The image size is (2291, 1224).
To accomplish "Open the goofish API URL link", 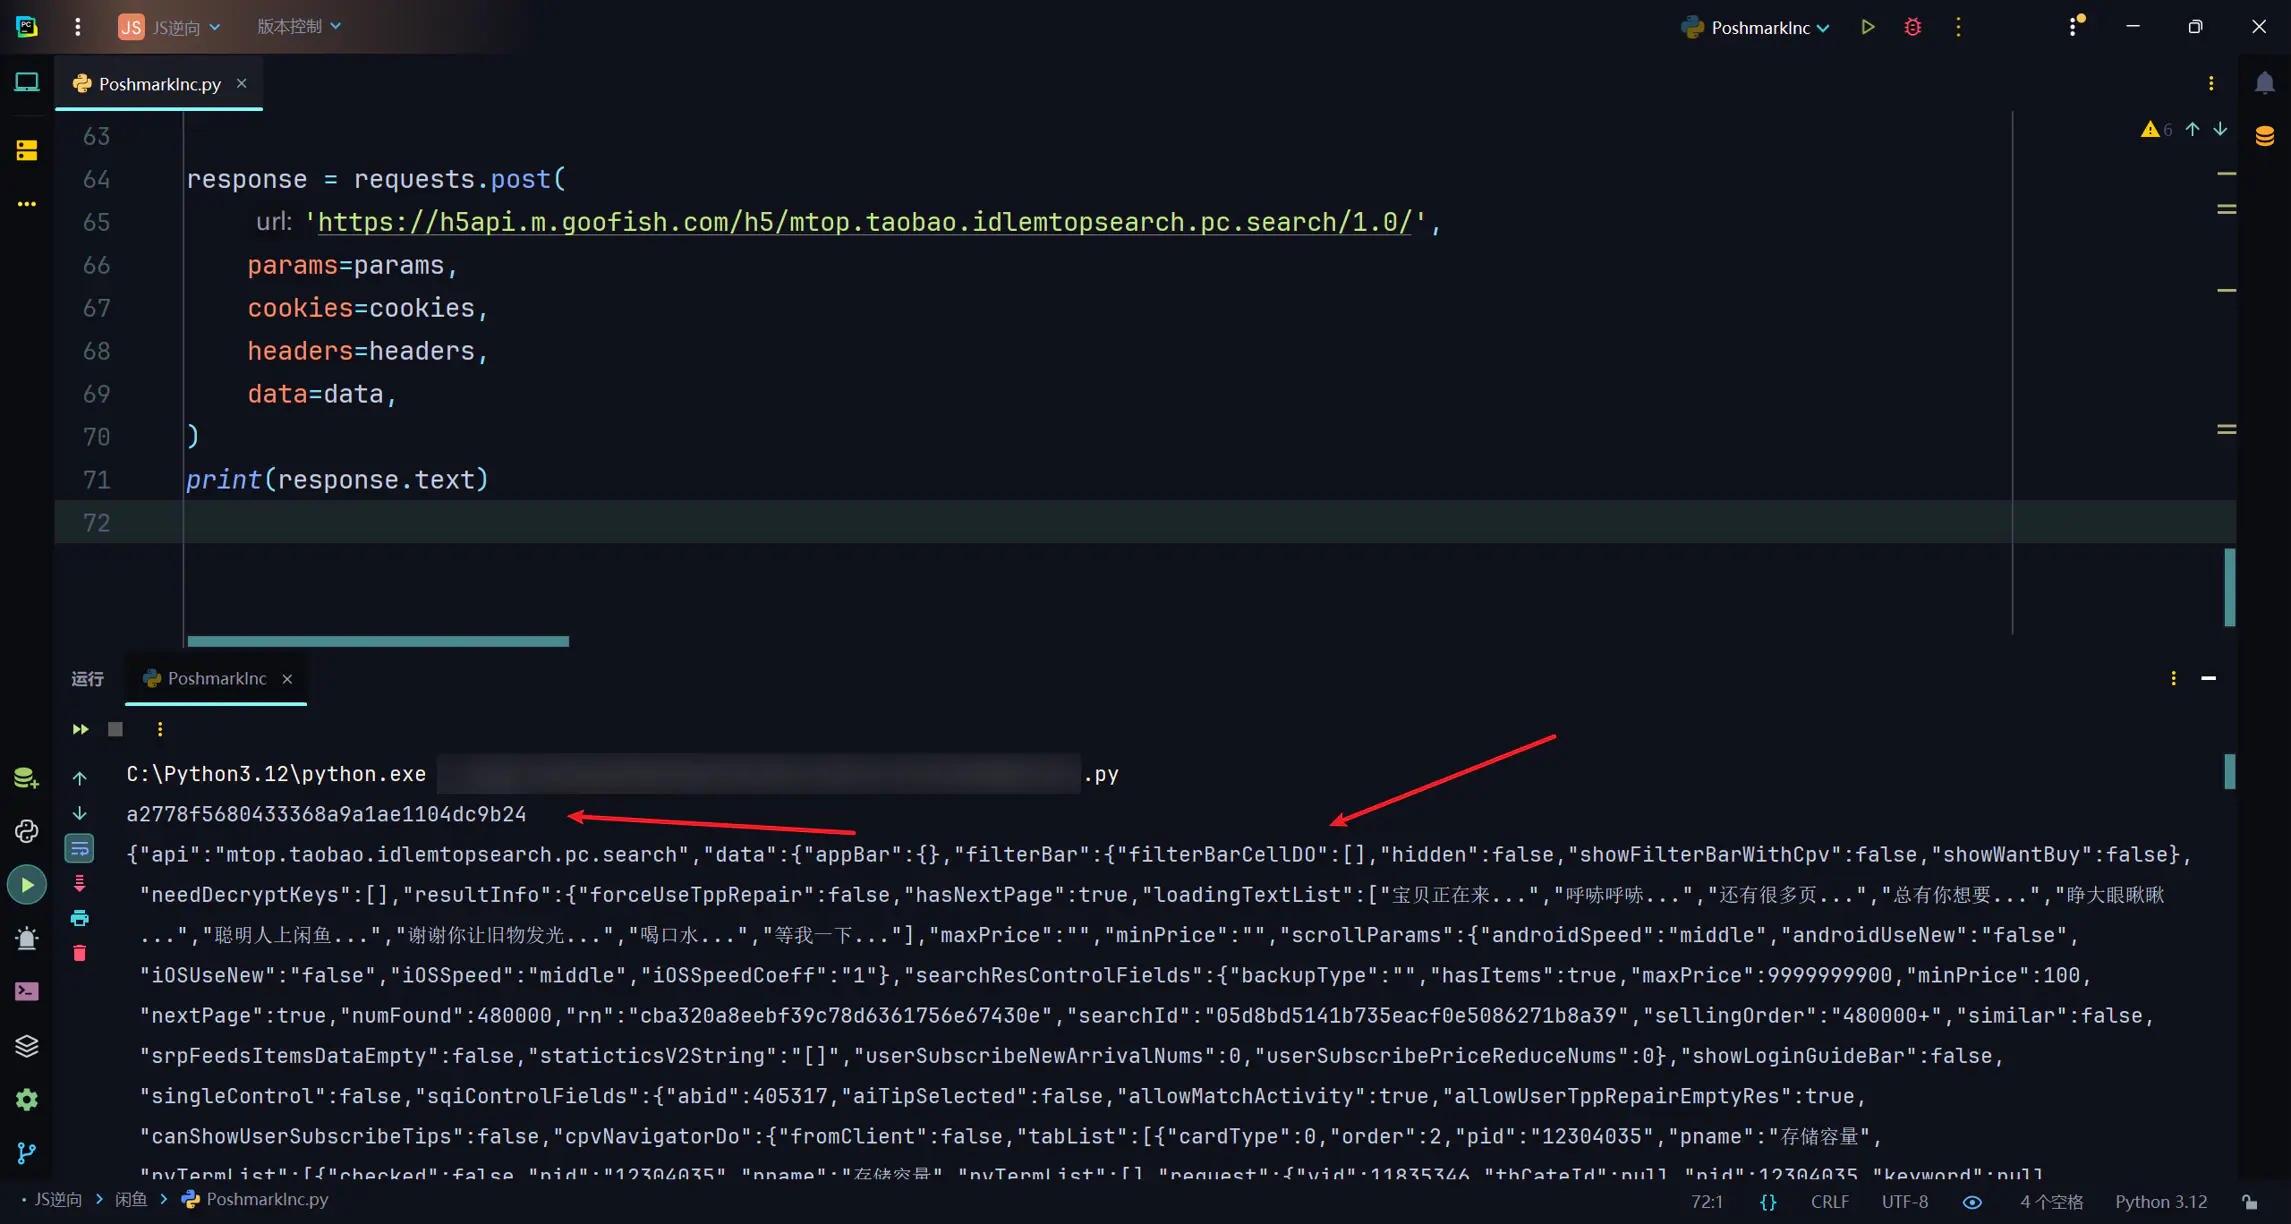I will [x=864, y=222].
